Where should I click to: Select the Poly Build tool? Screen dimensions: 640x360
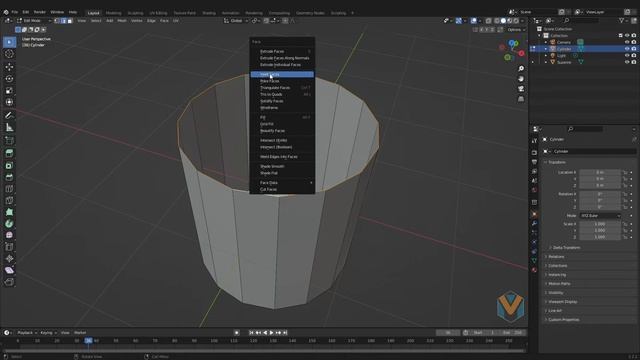tap(9, 212)
